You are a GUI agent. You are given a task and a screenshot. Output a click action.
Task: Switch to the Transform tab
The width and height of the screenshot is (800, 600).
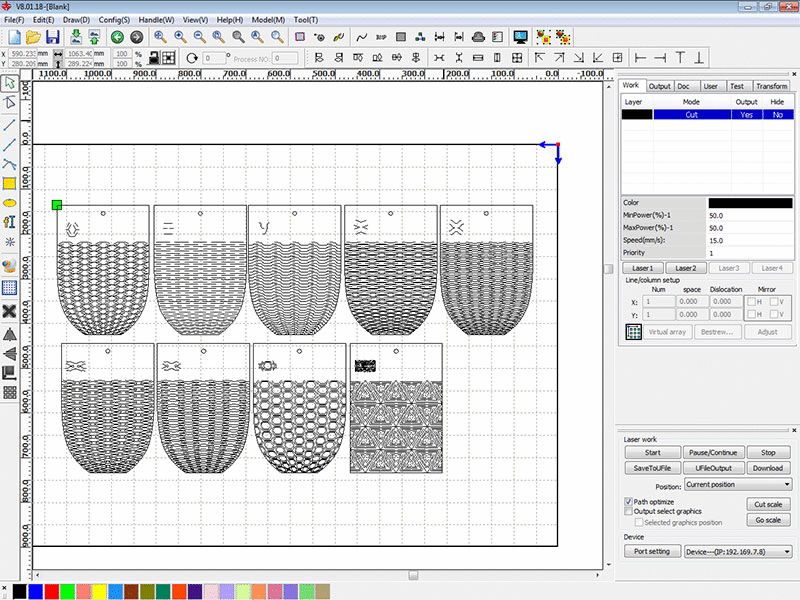(771, 86)
